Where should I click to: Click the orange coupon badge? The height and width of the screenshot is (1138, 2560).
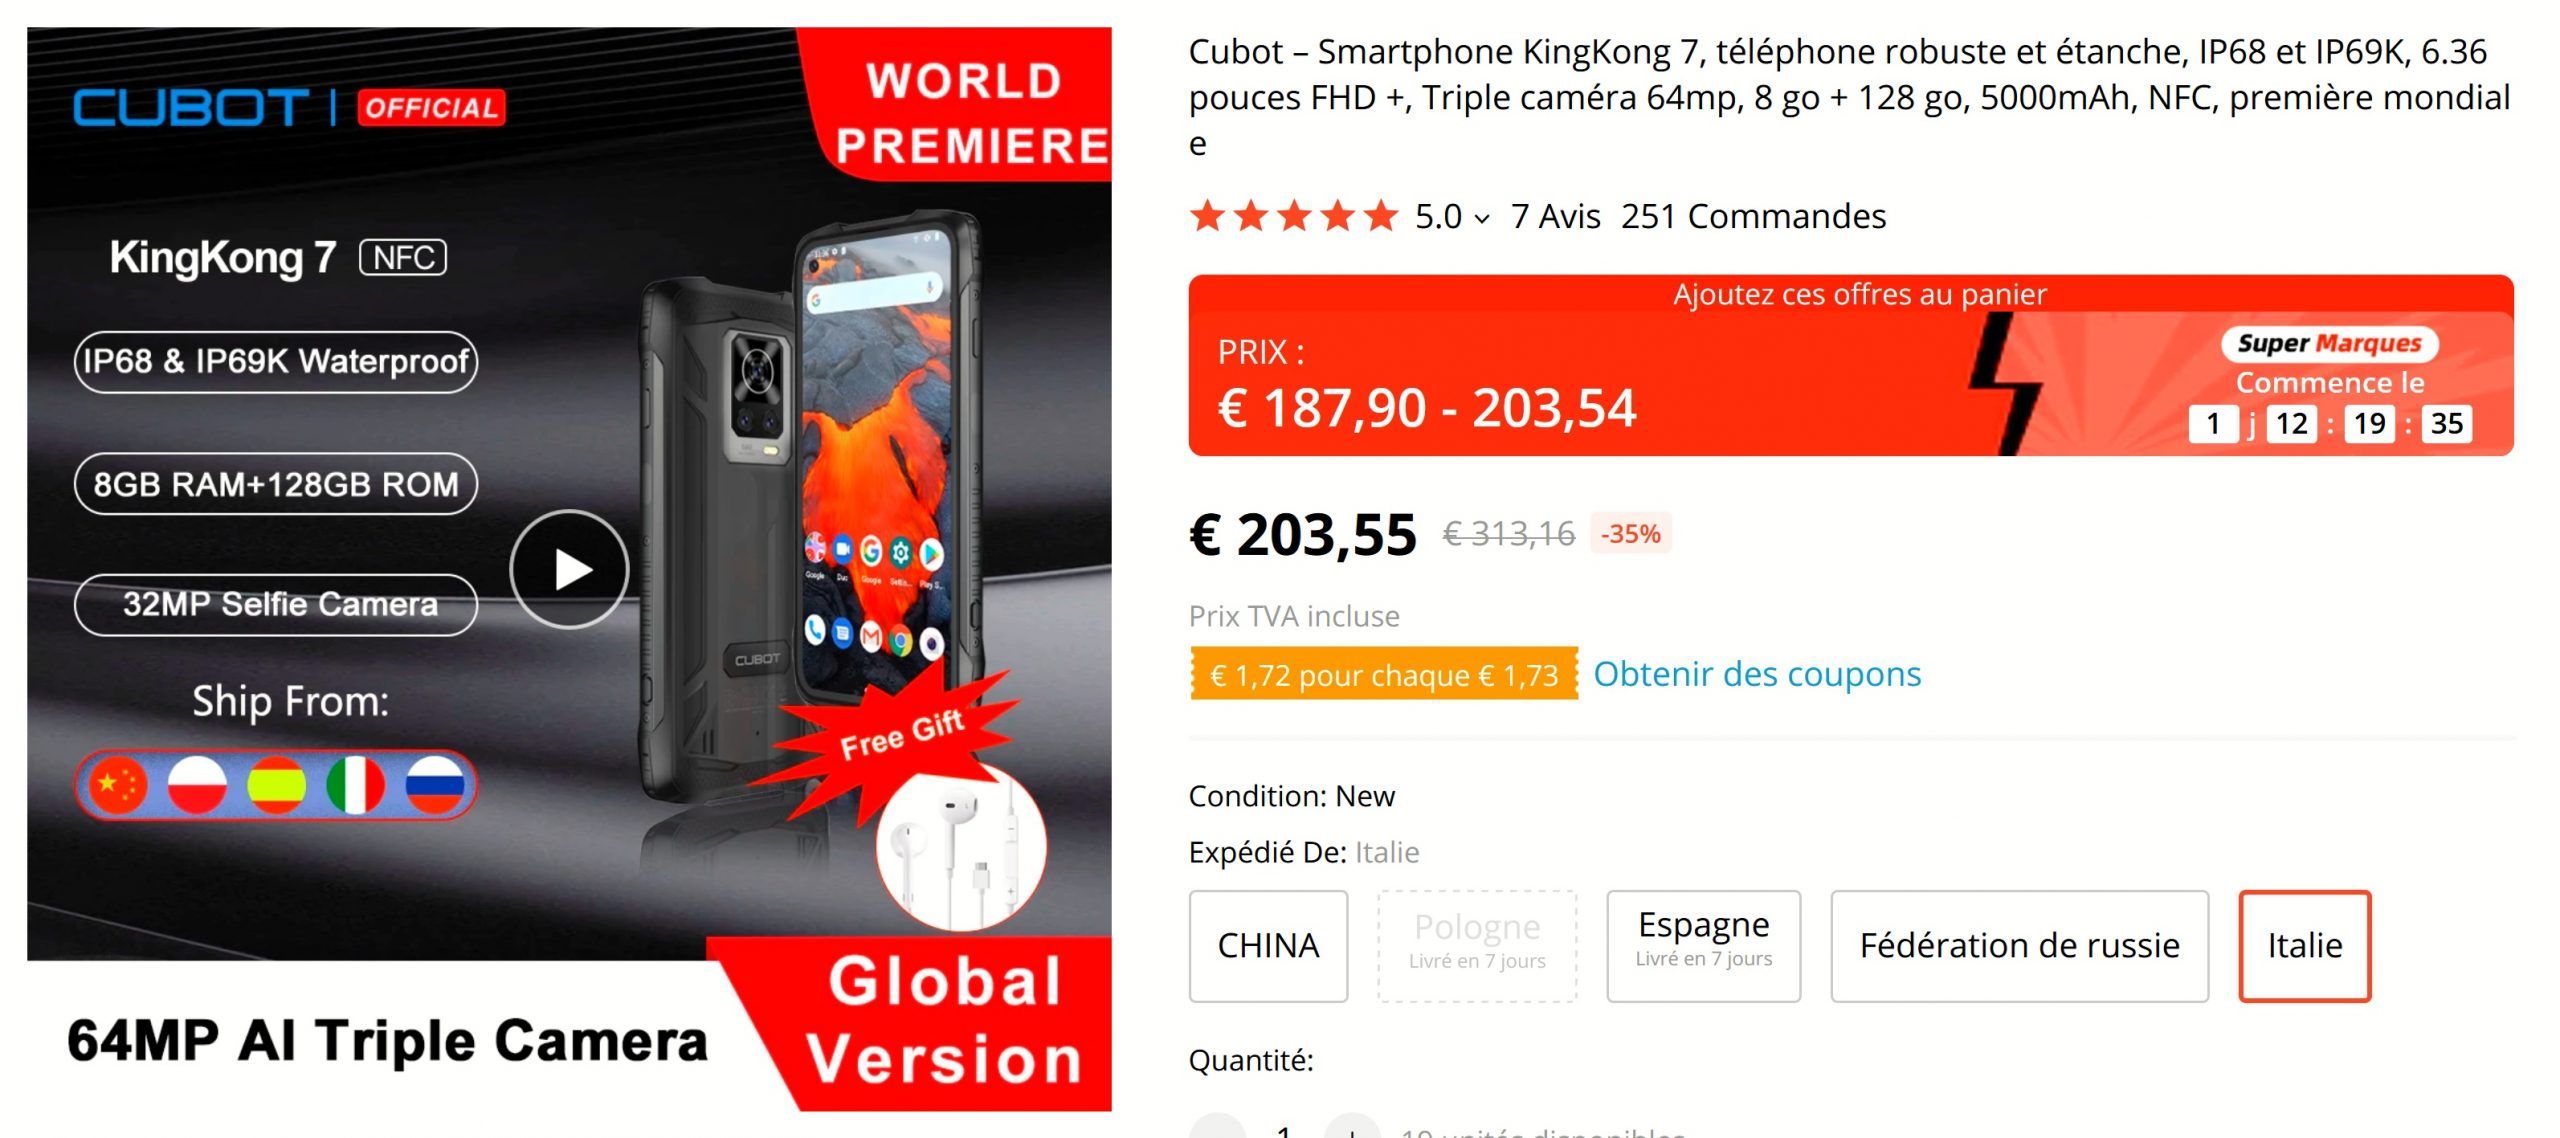(x=1383, y=674)
